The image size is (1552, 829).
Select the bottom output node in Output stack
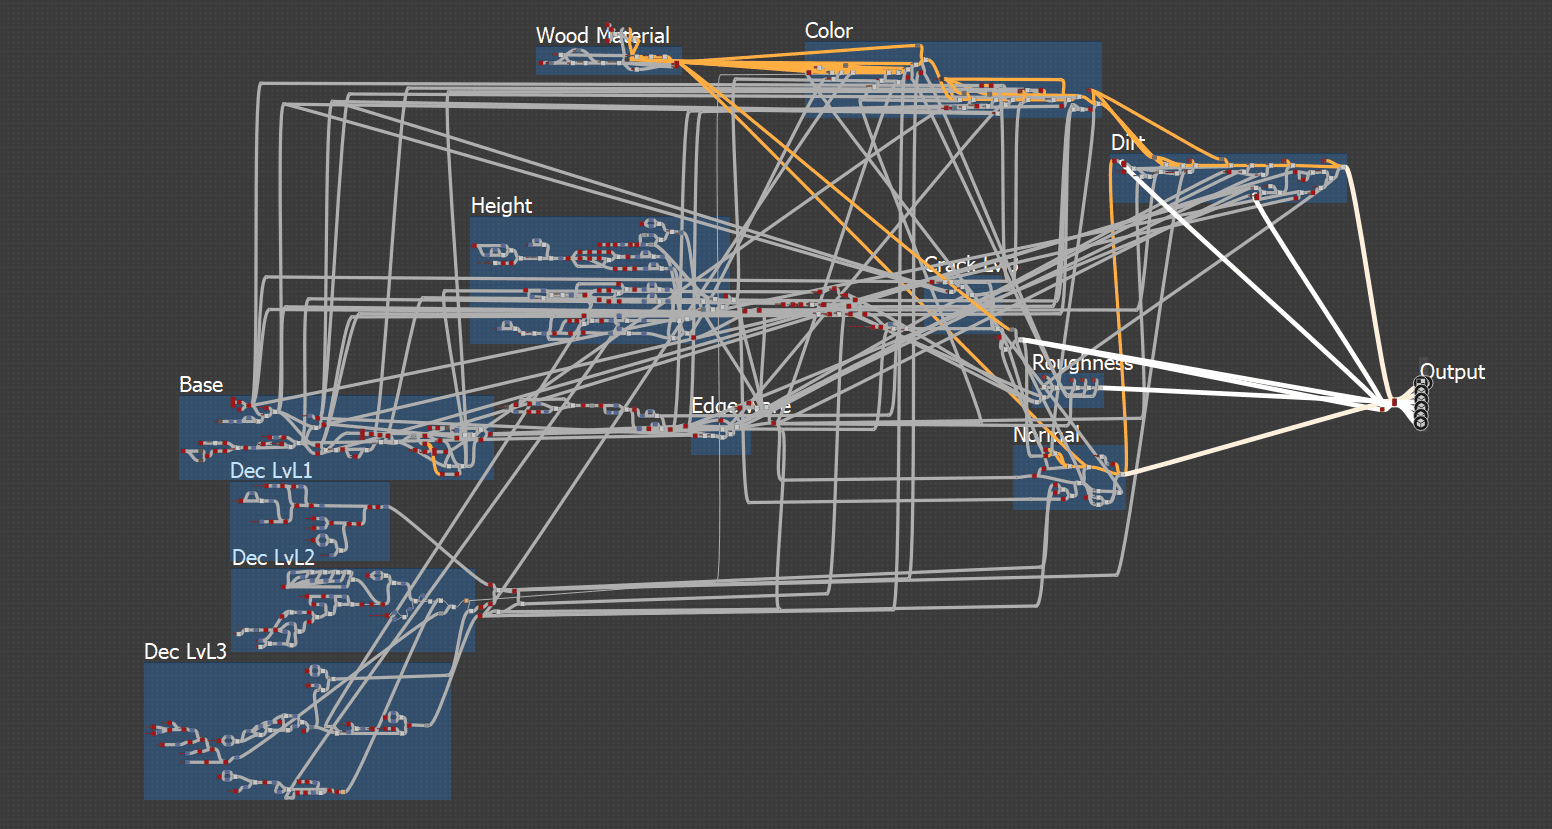click(x=1421, y=424)
